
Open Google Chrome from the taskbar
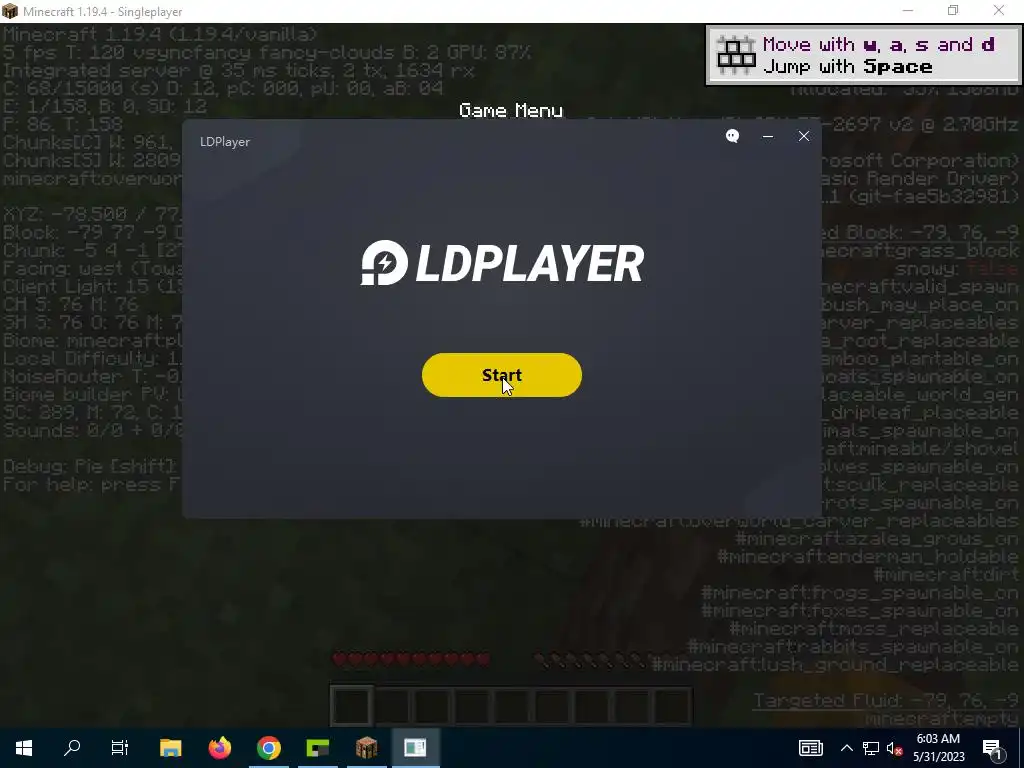pos(268,748)
